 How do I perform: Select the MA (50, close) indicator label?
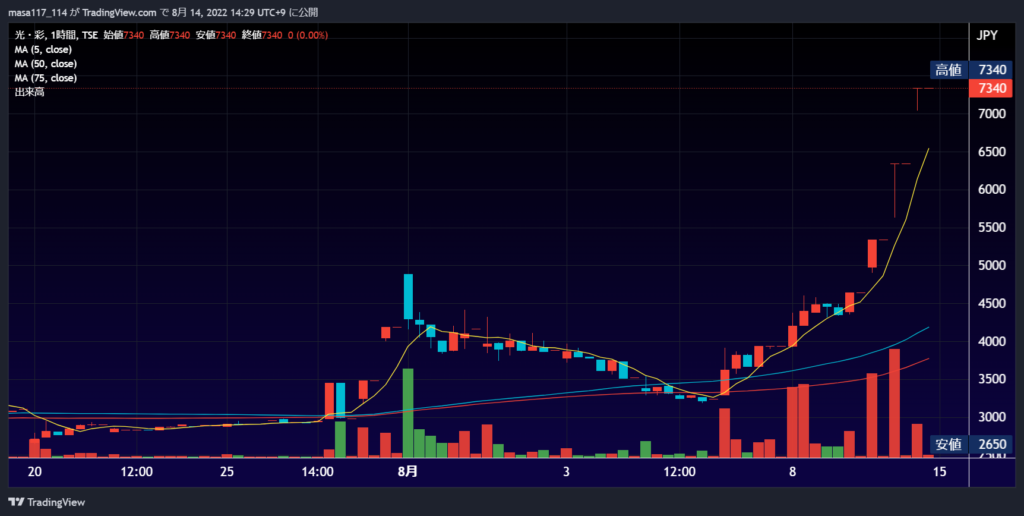pyautogui.click(x=46, y=64)
